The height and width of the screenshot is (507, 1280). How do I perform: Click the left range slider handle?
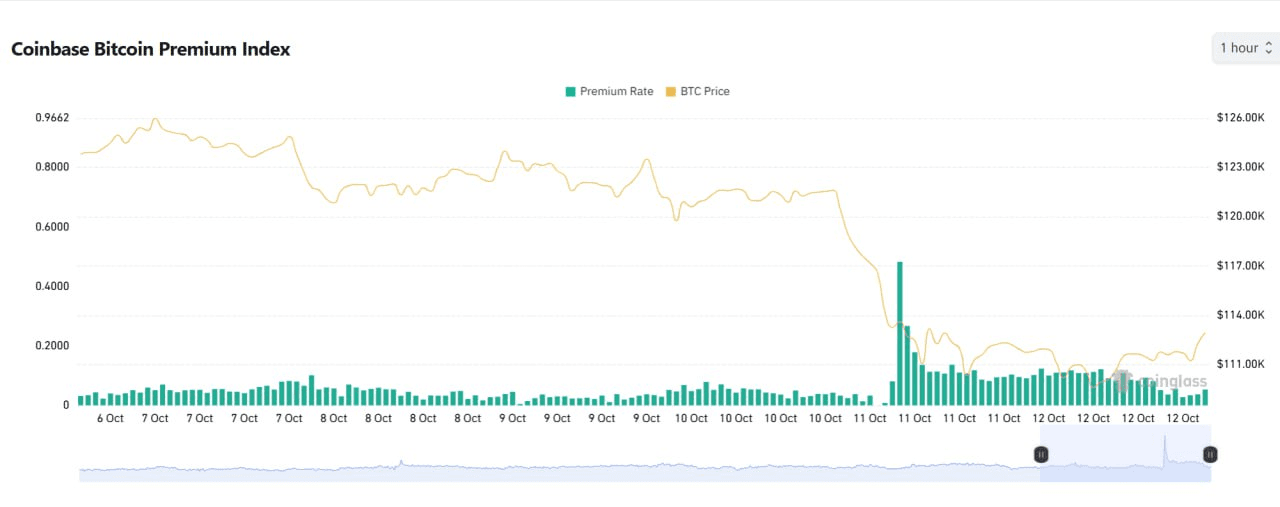(x=1041, y=455)
